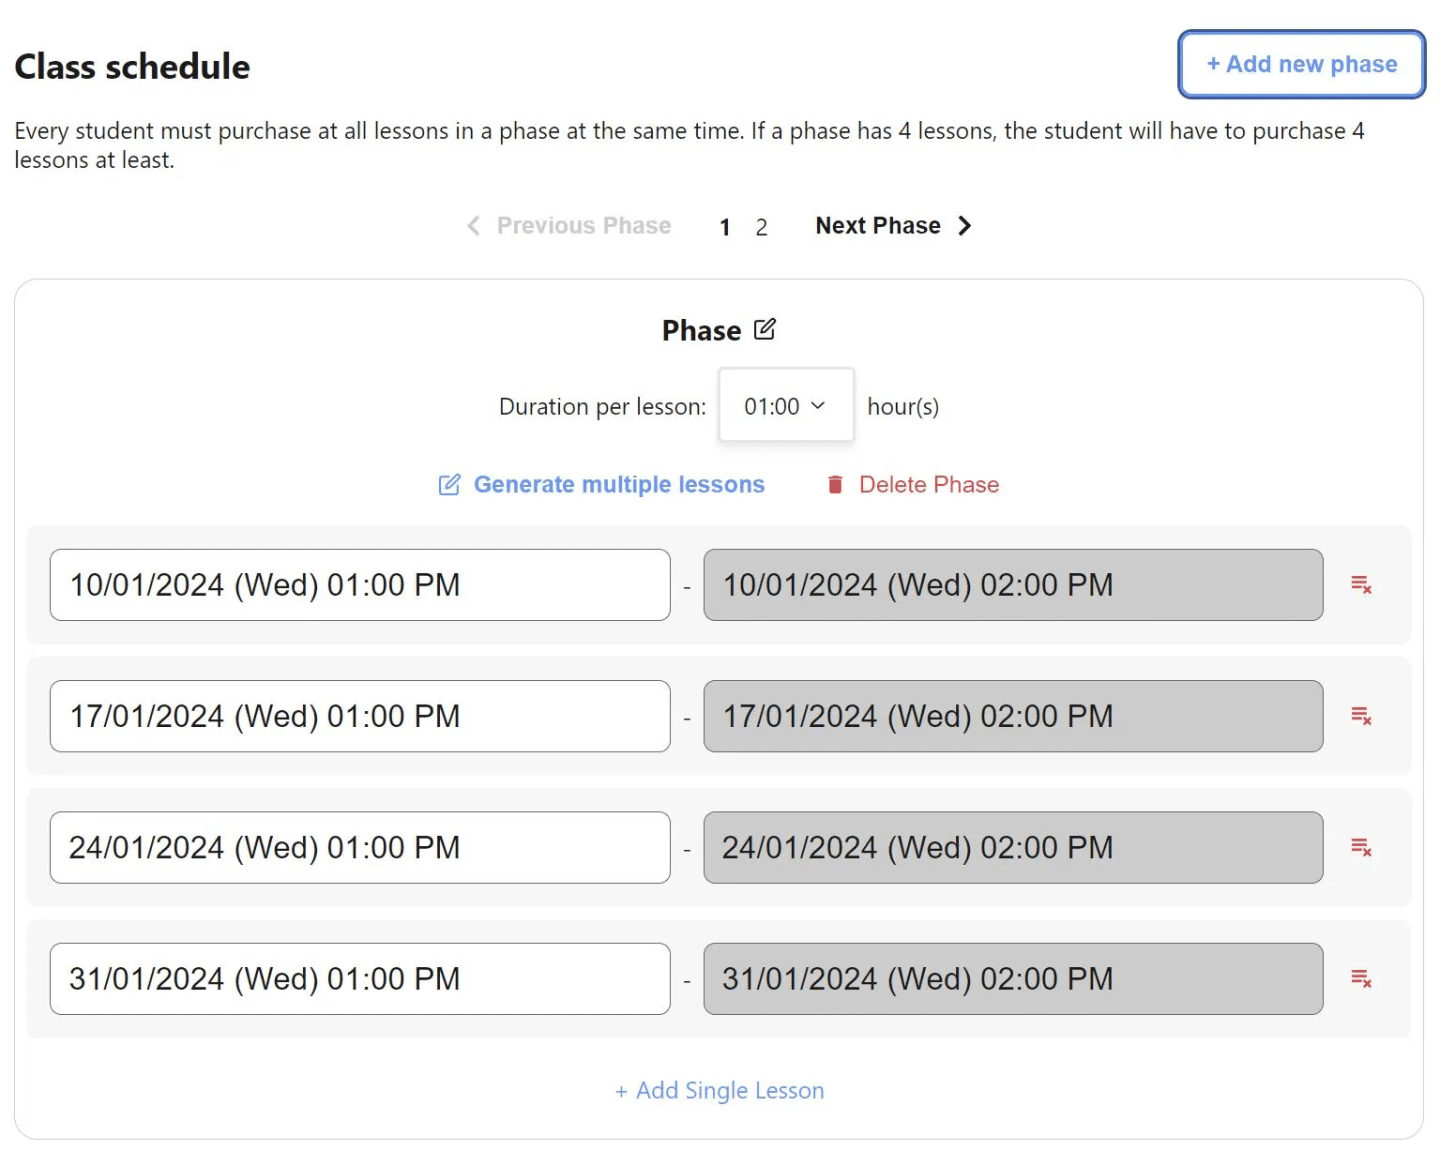This screenshot has width=1440, height=1151.
Task: Remove the 31/01/2024 lesson via delete icon
Action: 1361,978
